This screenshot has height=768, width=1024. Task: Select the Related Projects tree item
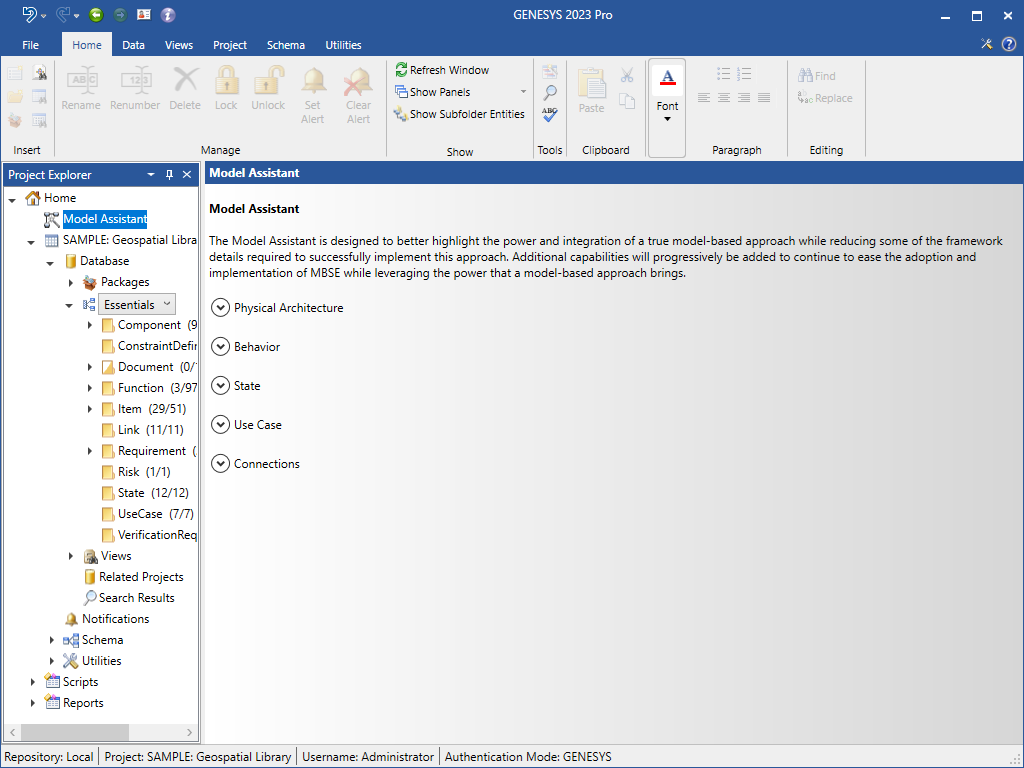tap(141, 577)
